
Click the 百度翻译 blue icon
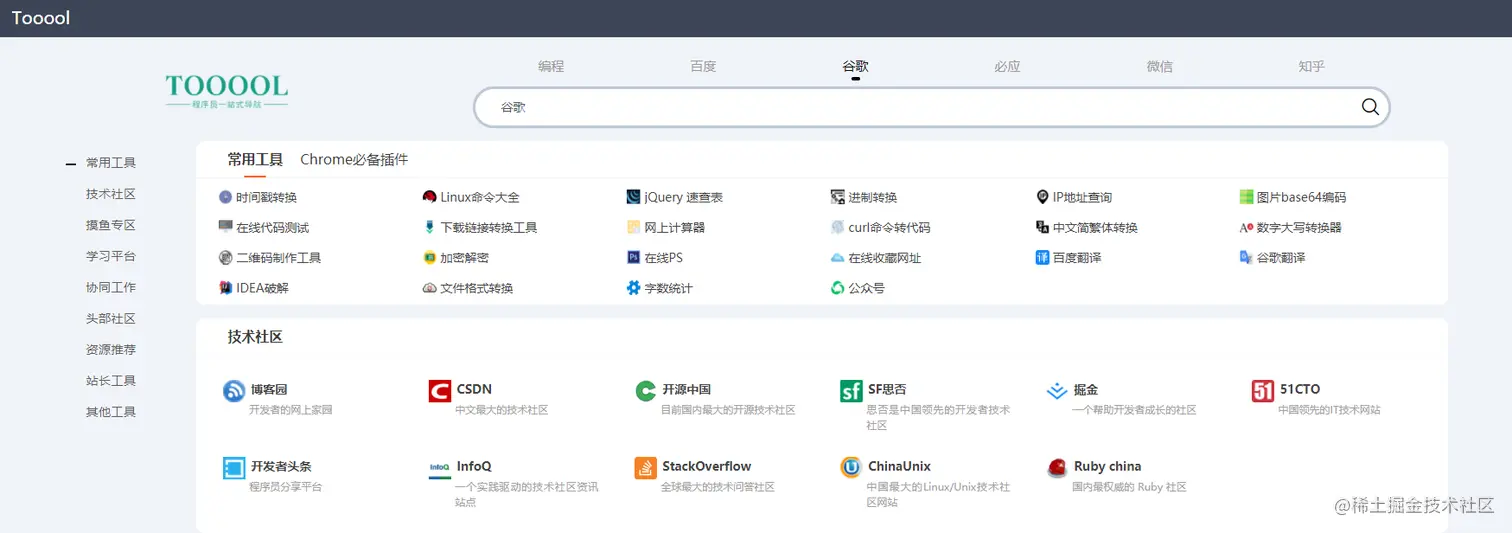tap(1043, 257)
